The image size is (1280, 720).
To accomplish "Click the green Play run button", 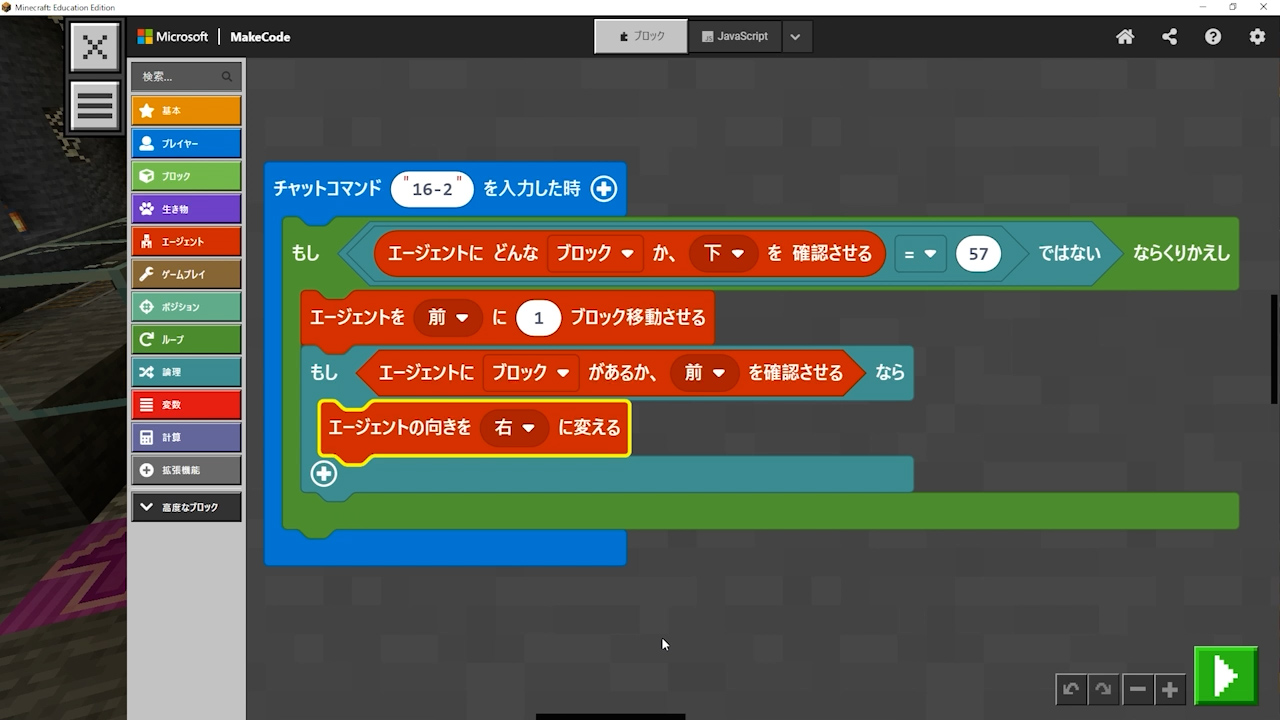I will pyautogui.click(x=1225, y=677).
